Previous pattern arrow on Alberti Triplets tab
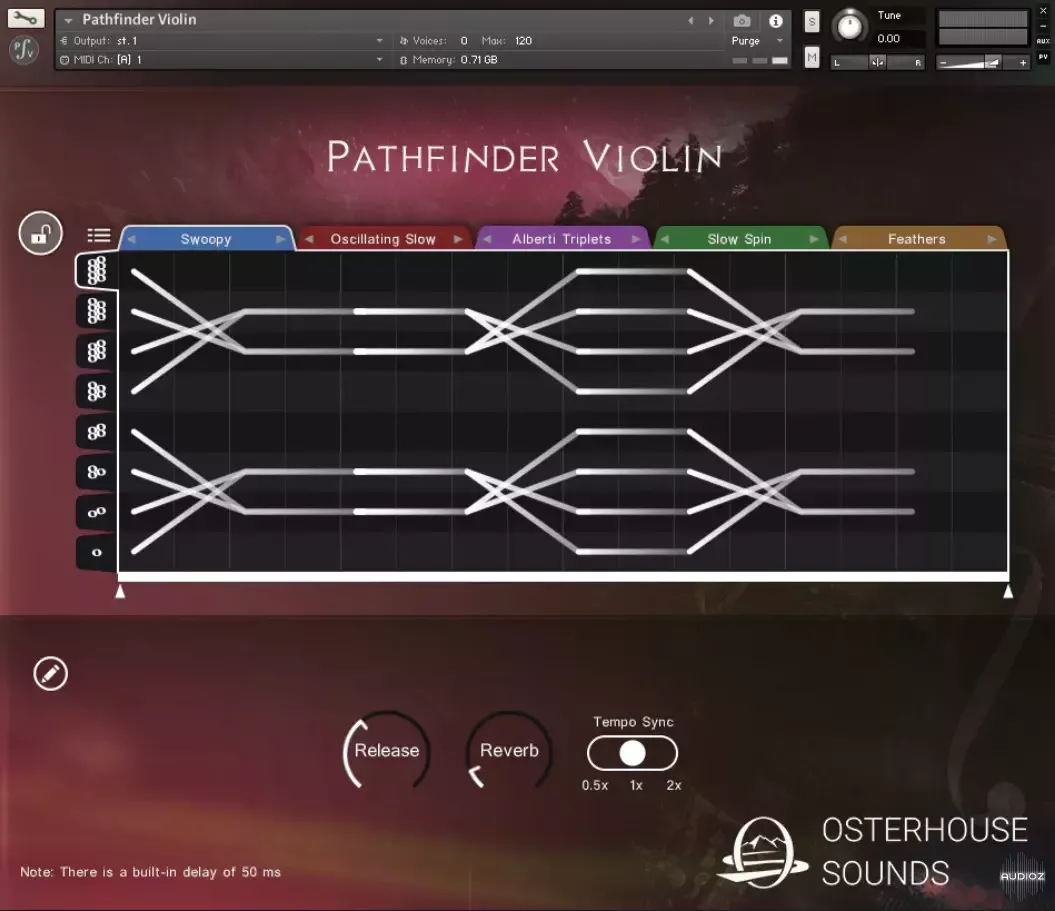Screen dimensions: 1055x911 point(487,240)
